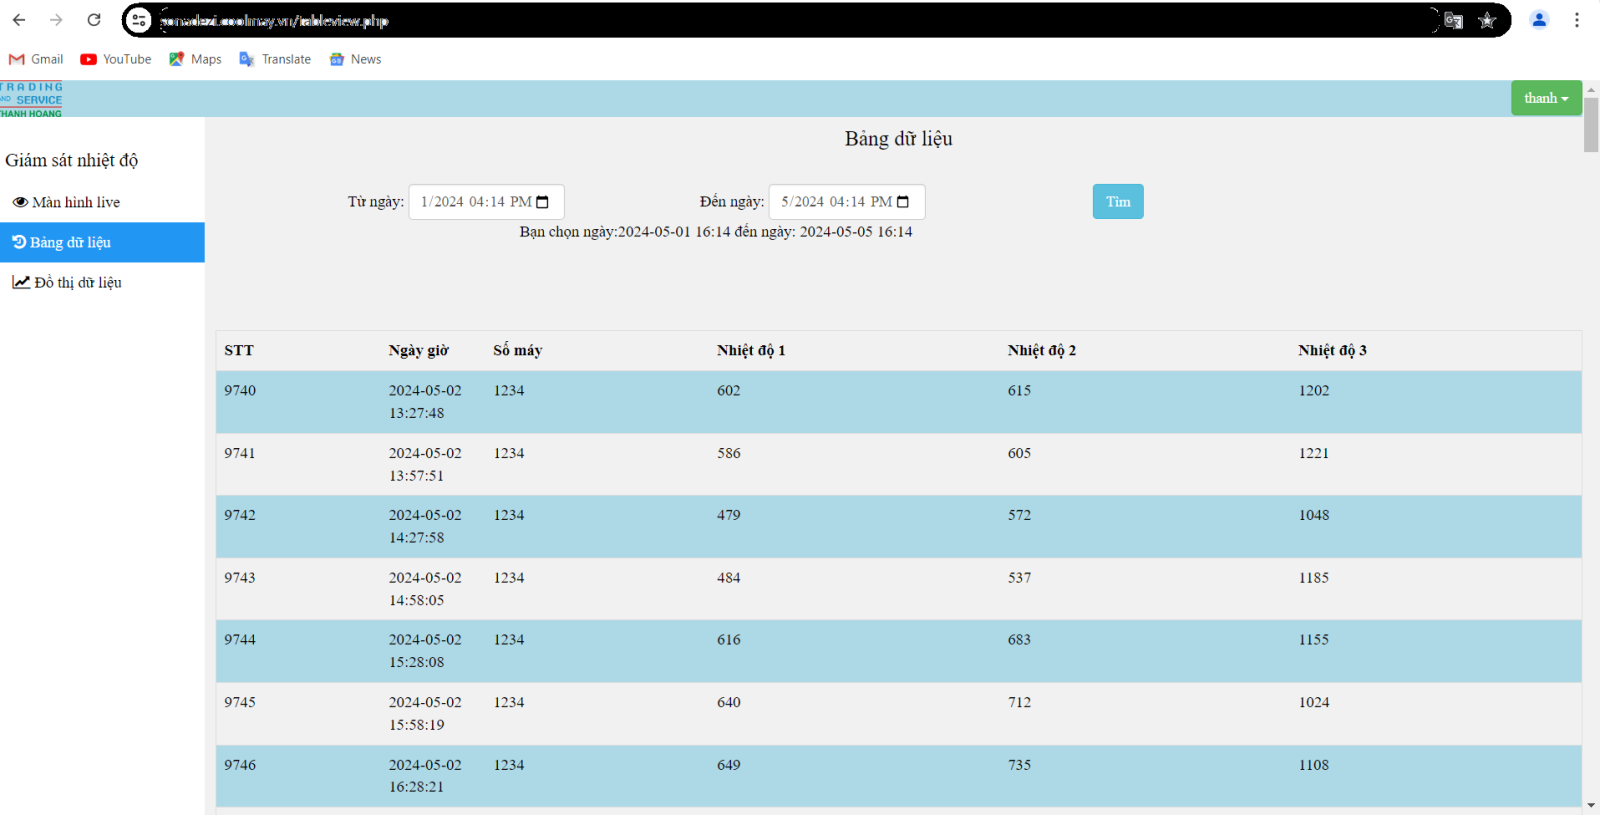Expand the thanh user dropdown
The height and width of the screenshot is (815, 1600).
click(1545, 98)
